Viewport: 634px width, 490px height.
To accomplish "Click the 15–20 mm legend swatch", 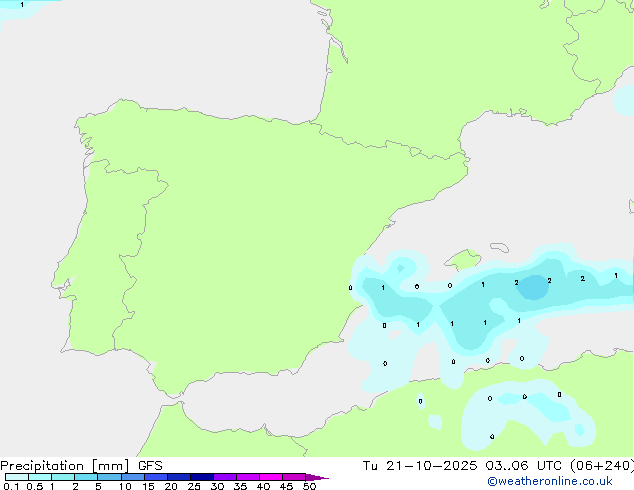I will (x=156, y=477).
